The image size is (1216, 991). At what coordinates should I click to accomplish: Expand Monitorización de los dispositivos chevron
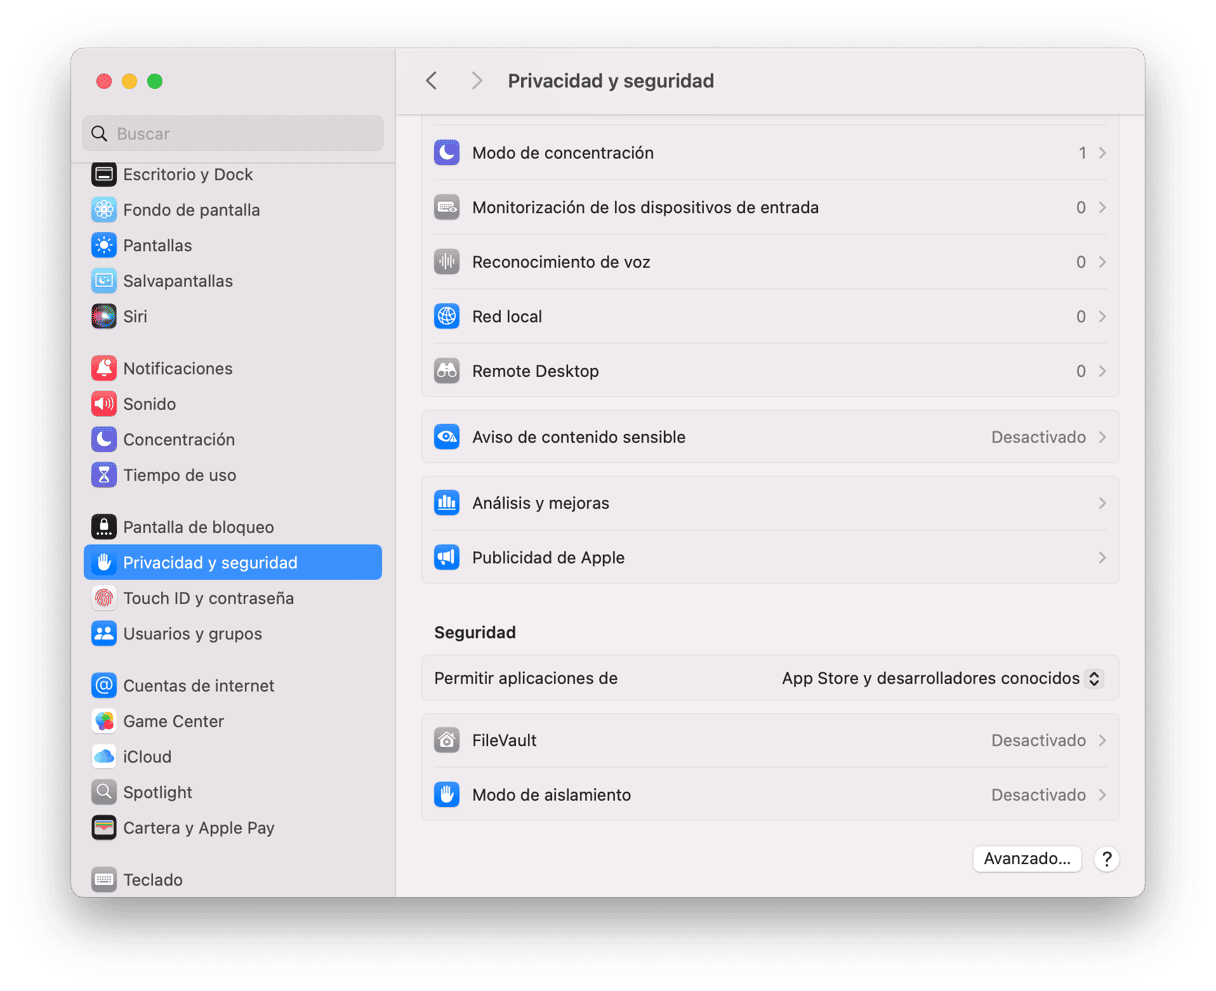click(1102, 207)
